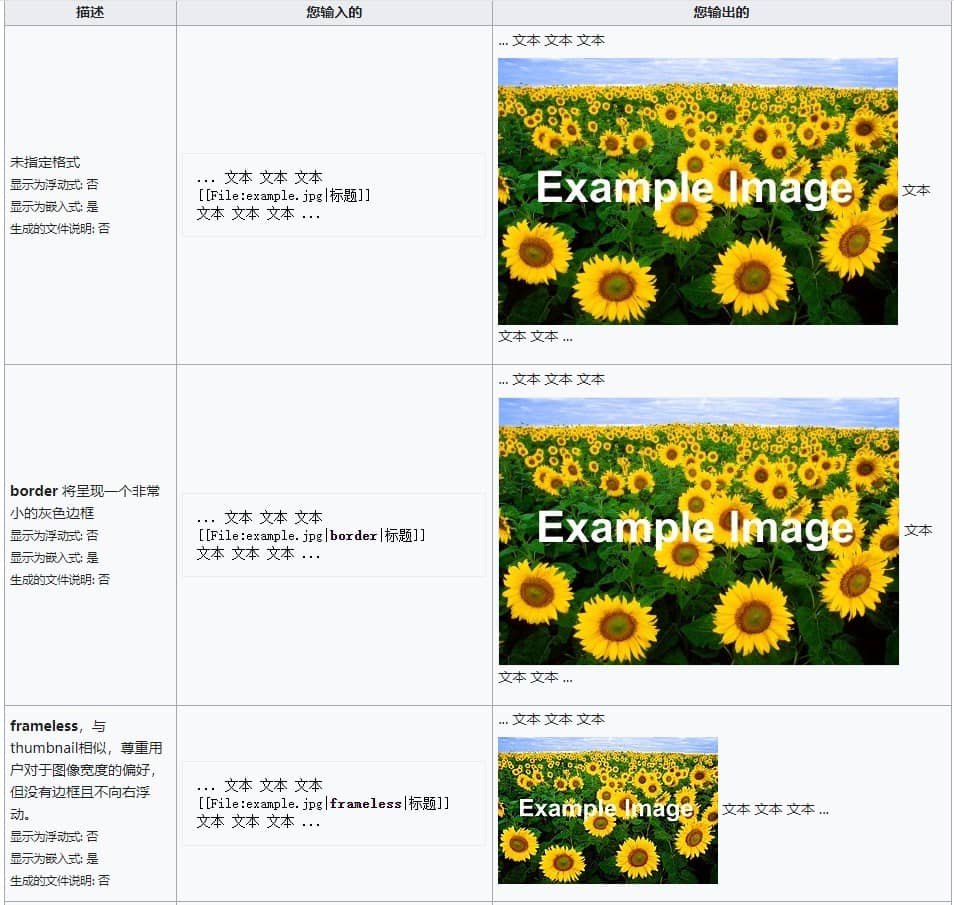Open the sunflower image in the border row

[698, 531]
